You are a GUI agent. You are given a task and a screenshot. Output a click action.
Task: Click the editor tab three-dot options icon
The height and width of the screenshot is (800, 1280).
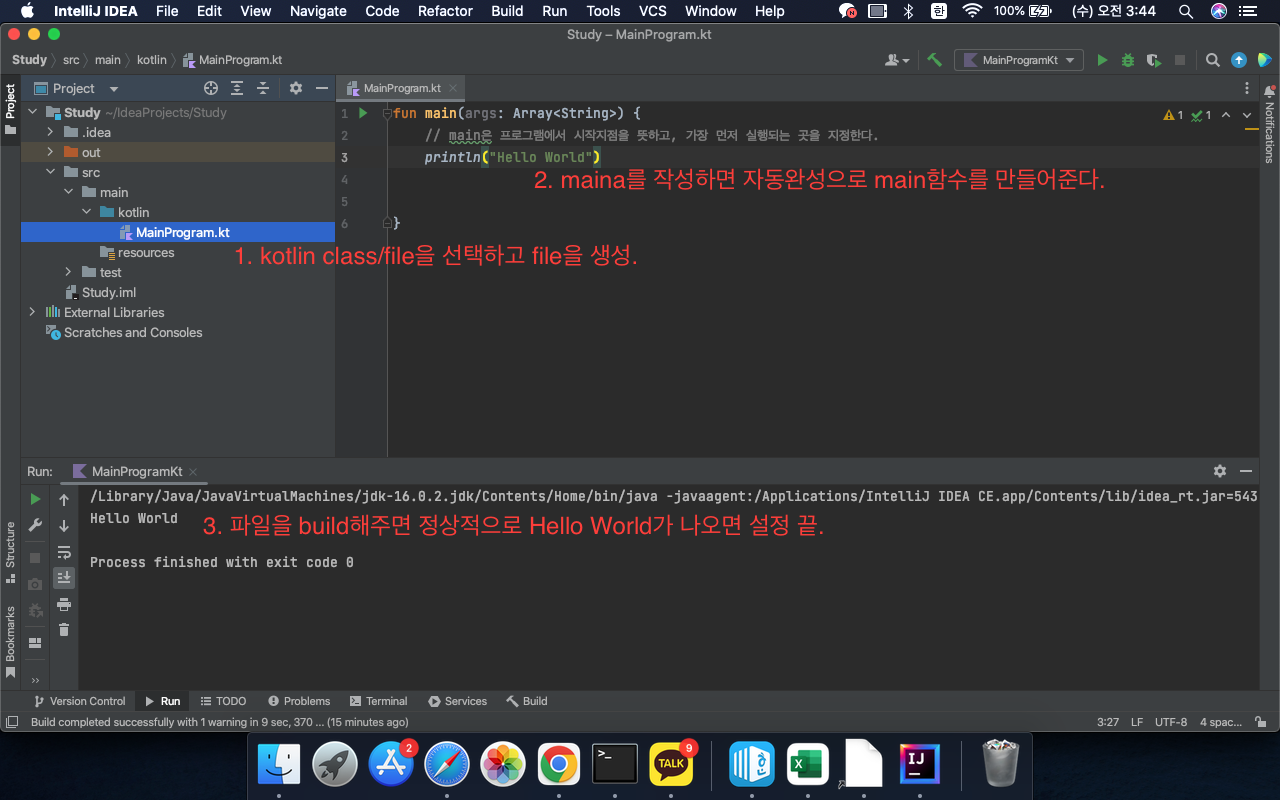click(1247, 88)
